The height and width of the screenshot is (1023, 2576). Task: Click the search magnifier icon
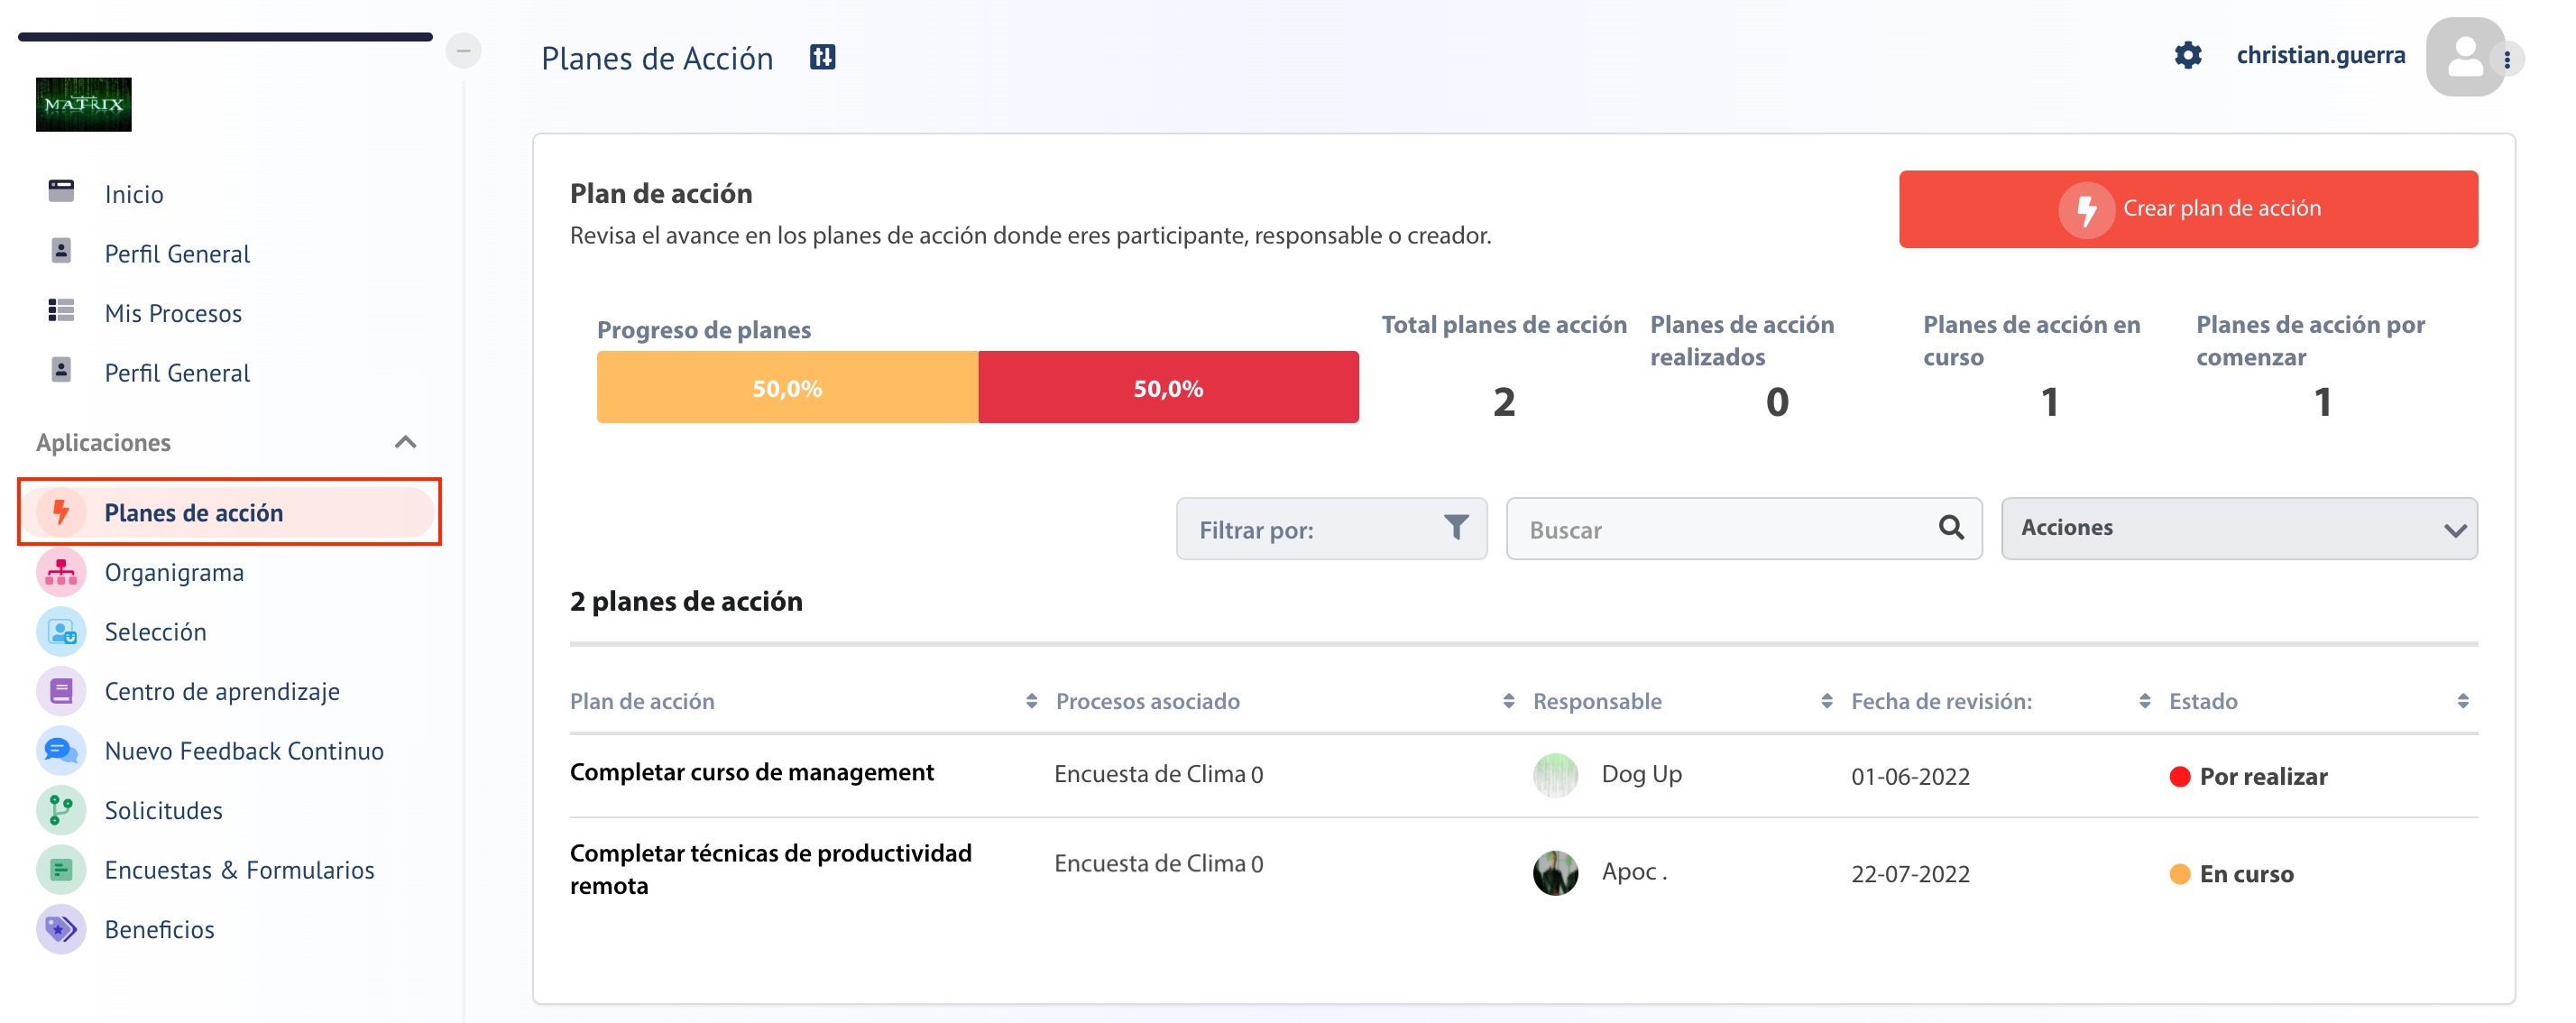click(x=1951, y=527)
